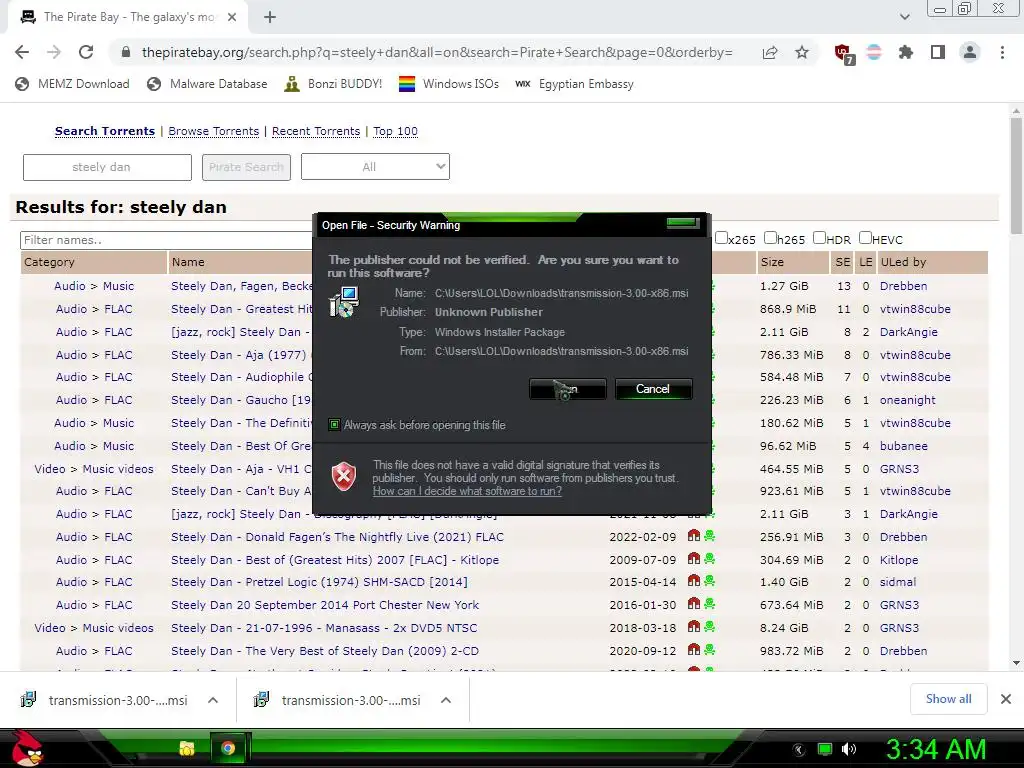Screen dimensions: 1024x768
Task: Click Run in the Security Warning dialog
Action: pos(568,389)
